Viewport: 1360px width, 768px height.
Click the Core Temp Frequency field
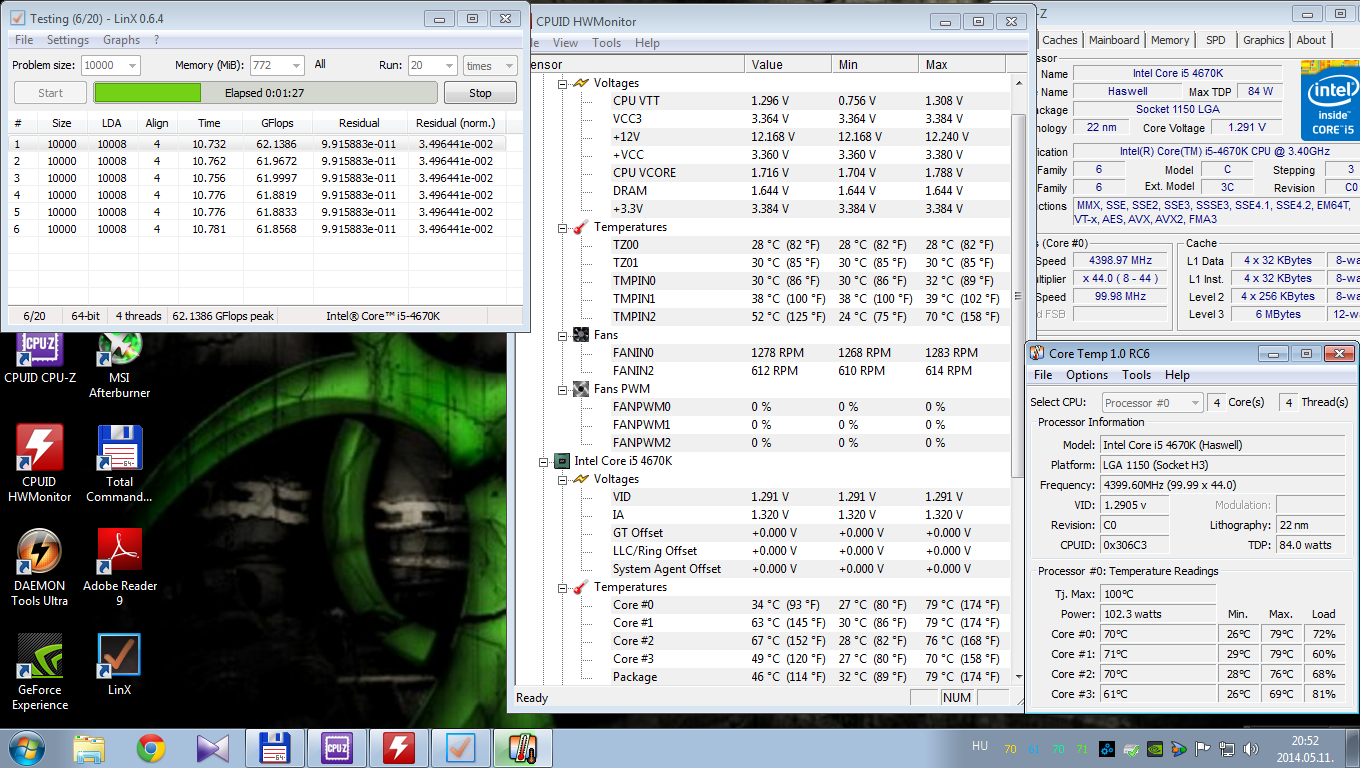pyautogui.click(x=1222, y=485)
